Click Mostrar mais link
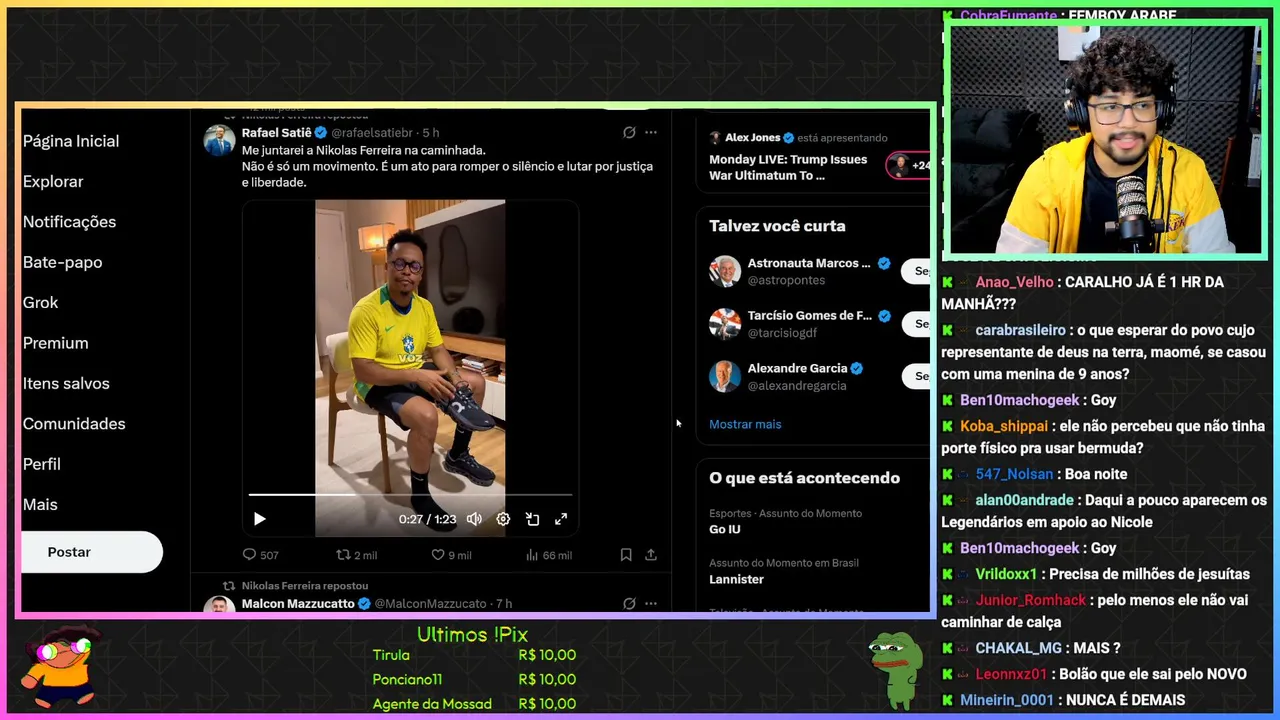The width and height of the screenshot is (1280, 720). (x=745, y=424)
